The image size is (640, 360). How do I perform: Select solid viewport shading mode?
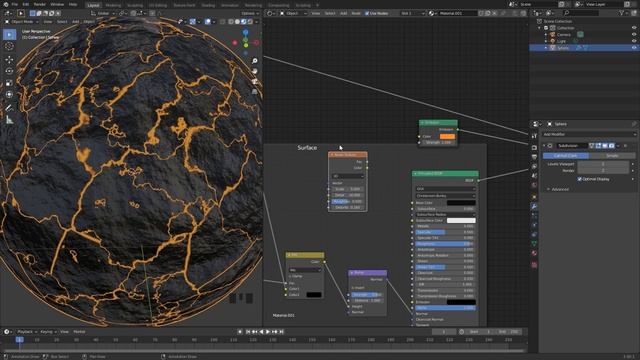(x=237, y=22)
